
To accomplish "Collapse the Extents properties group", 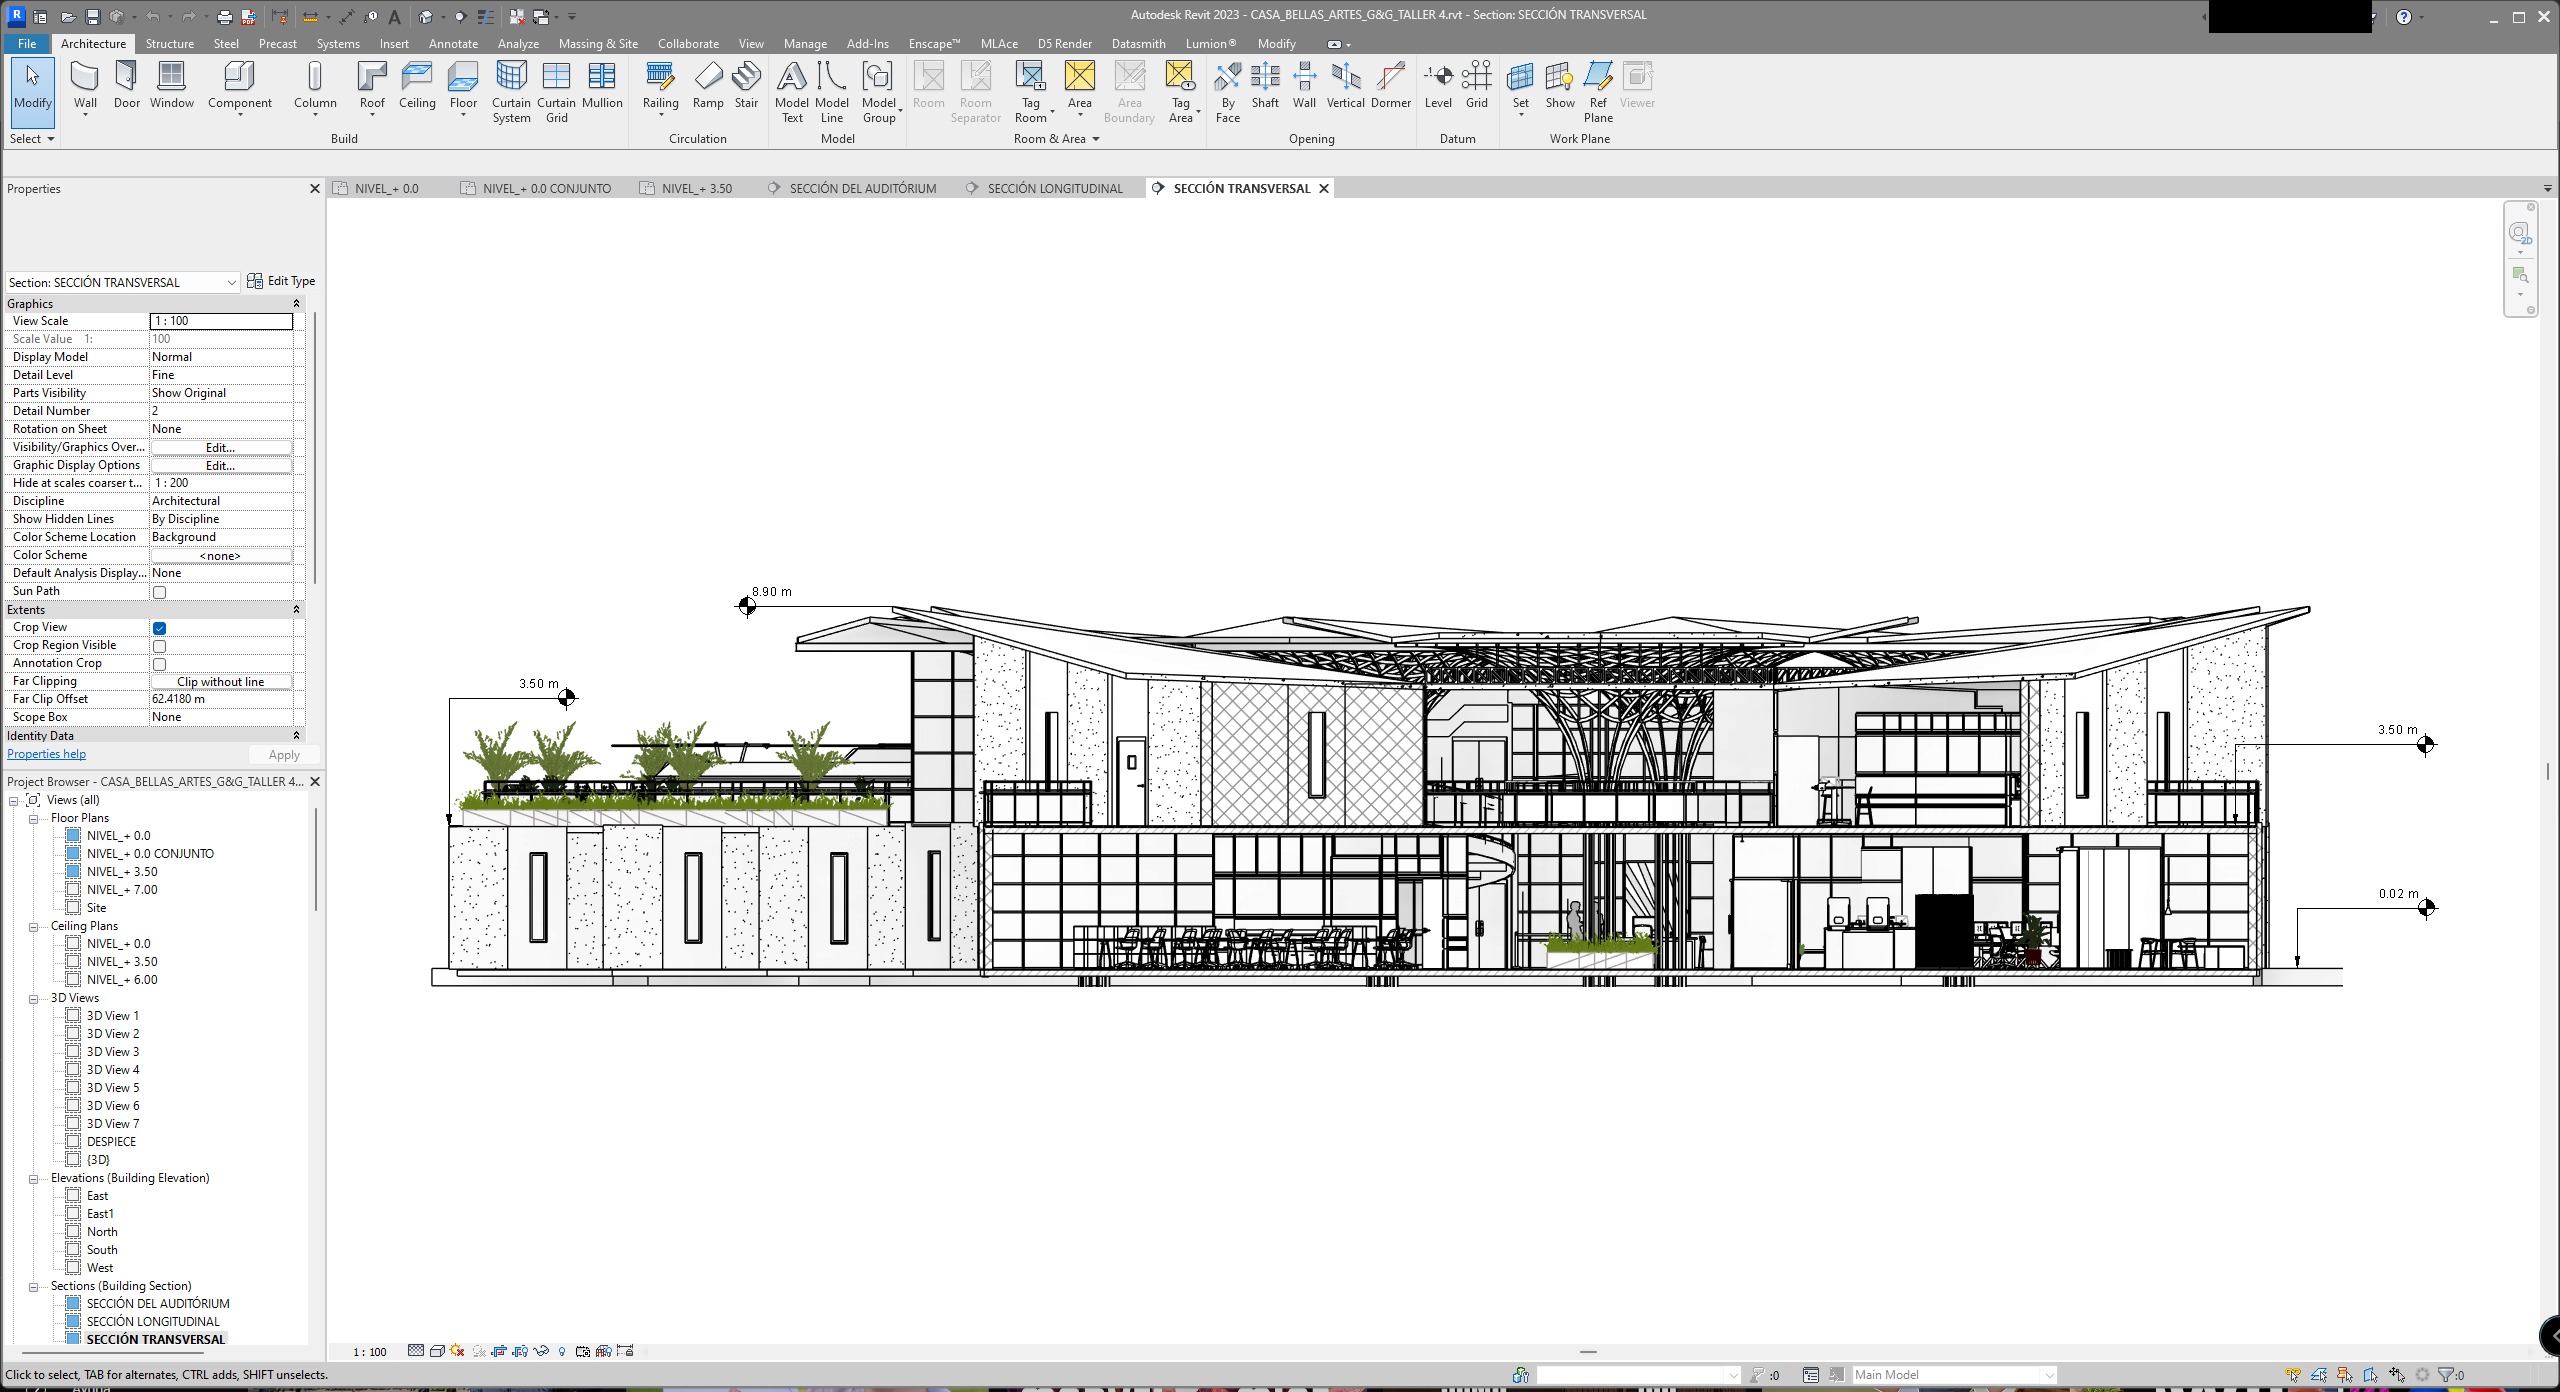I will pos(296,610).
